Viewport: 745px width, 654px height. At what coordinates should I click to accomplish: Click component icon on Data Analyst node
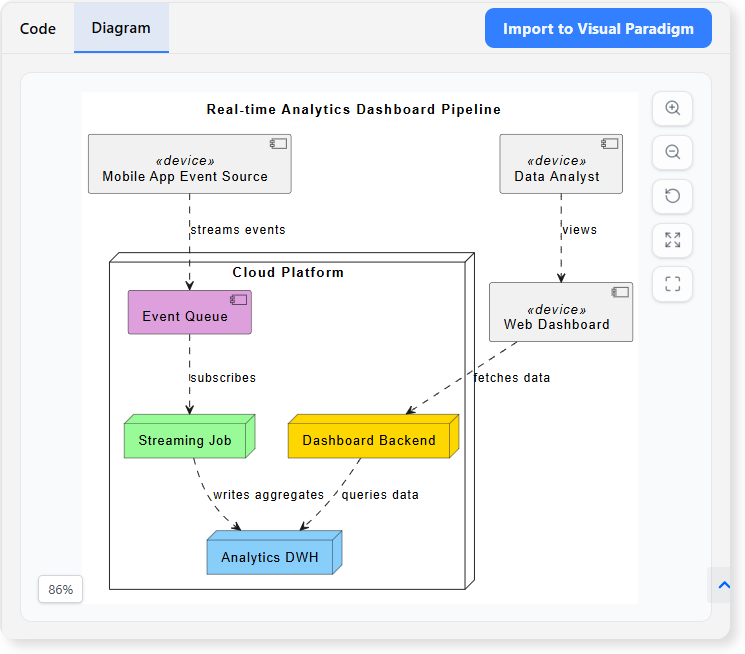[610, 144]
